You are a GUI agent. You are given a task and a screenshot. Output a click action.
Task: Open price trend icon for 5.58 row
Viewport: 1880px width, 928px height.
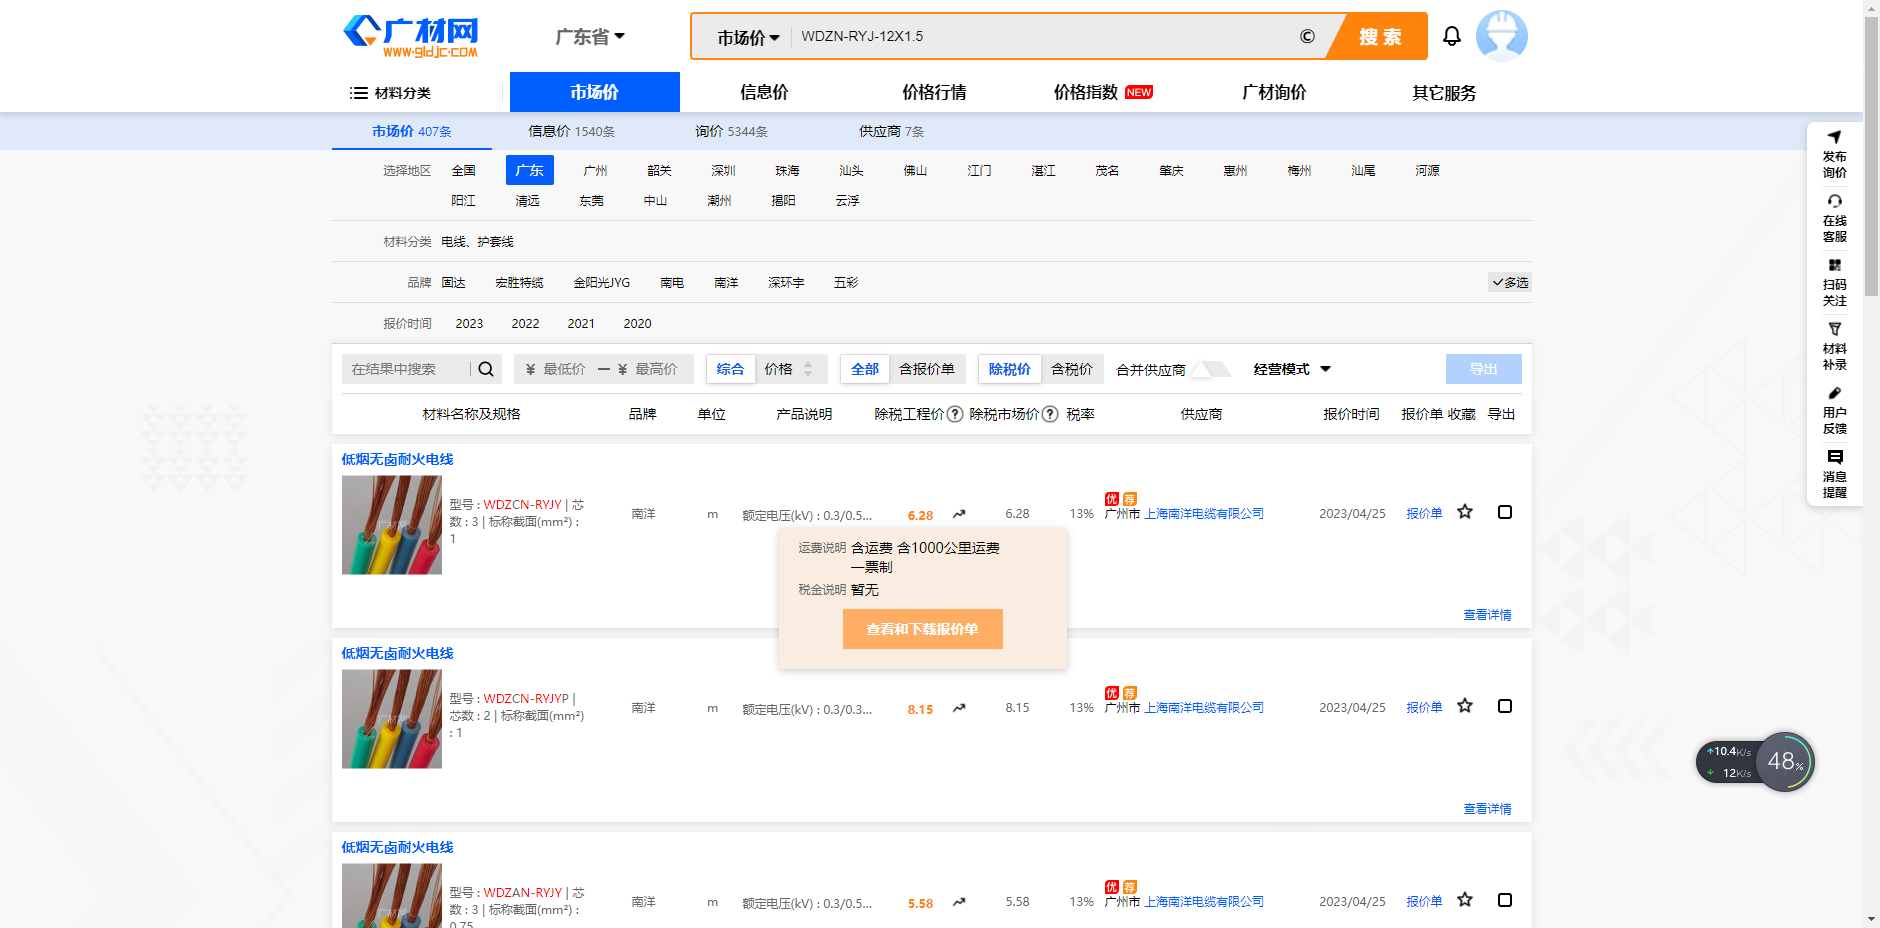coord(959,902)
